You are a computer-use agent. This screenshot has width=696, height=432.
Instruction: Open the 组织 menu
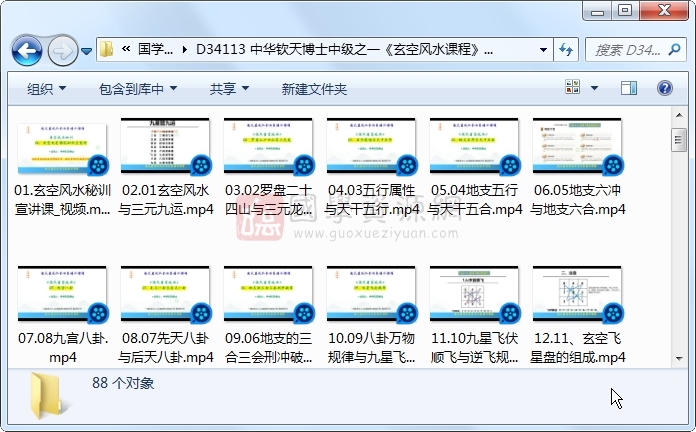(x=47, y=89)
